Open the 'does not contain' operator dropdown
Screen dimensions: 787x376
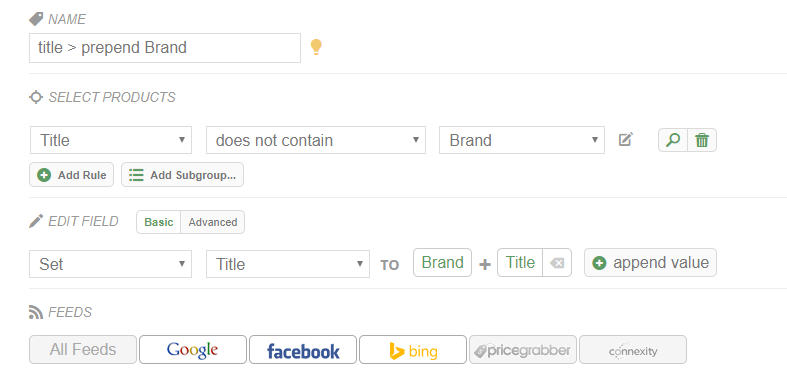click(x=316, y=140)
